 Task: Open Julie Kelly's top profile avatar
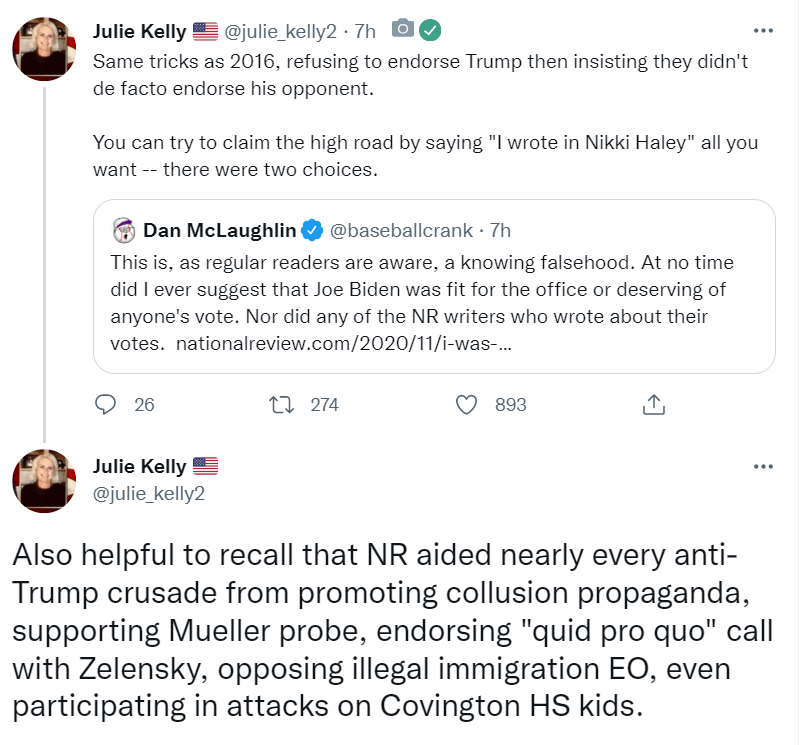[44, 48]
